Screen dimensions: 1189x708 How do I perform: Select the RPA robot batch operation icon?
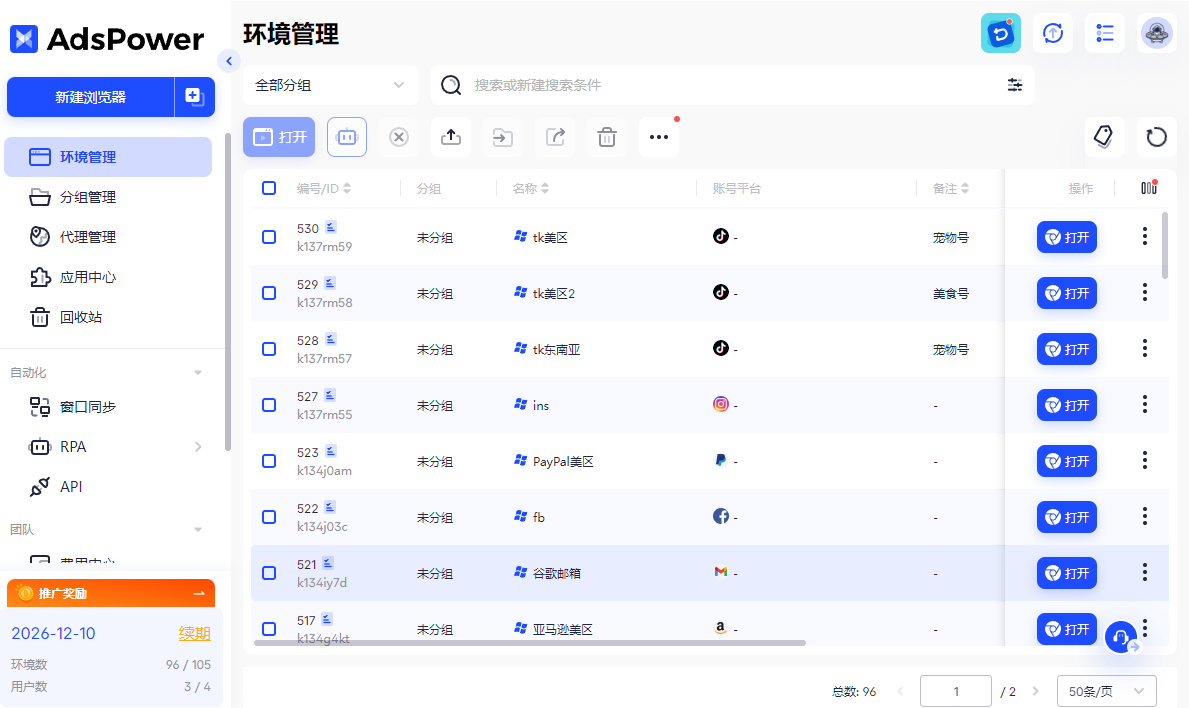click(x=347, y=137)
